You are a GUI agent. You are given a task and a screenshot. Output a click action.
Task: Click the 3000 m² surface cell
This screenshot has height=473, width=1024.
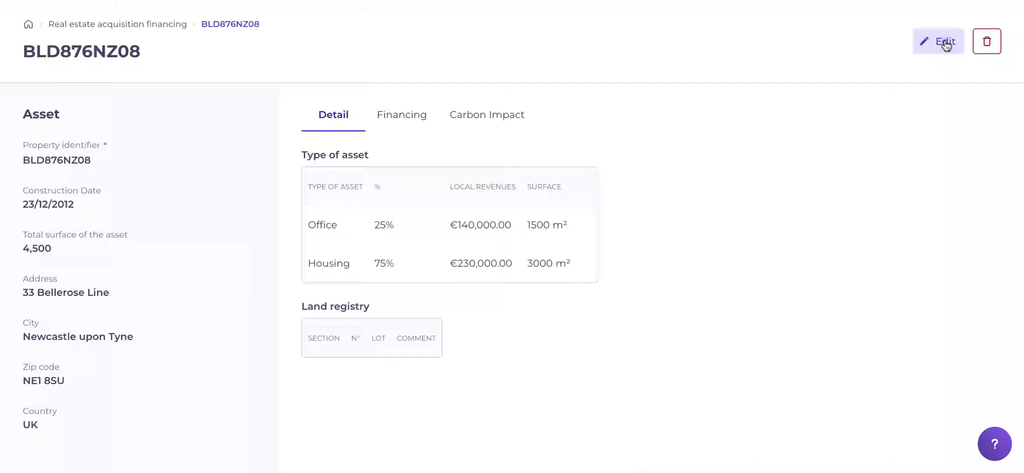(548, 264)
